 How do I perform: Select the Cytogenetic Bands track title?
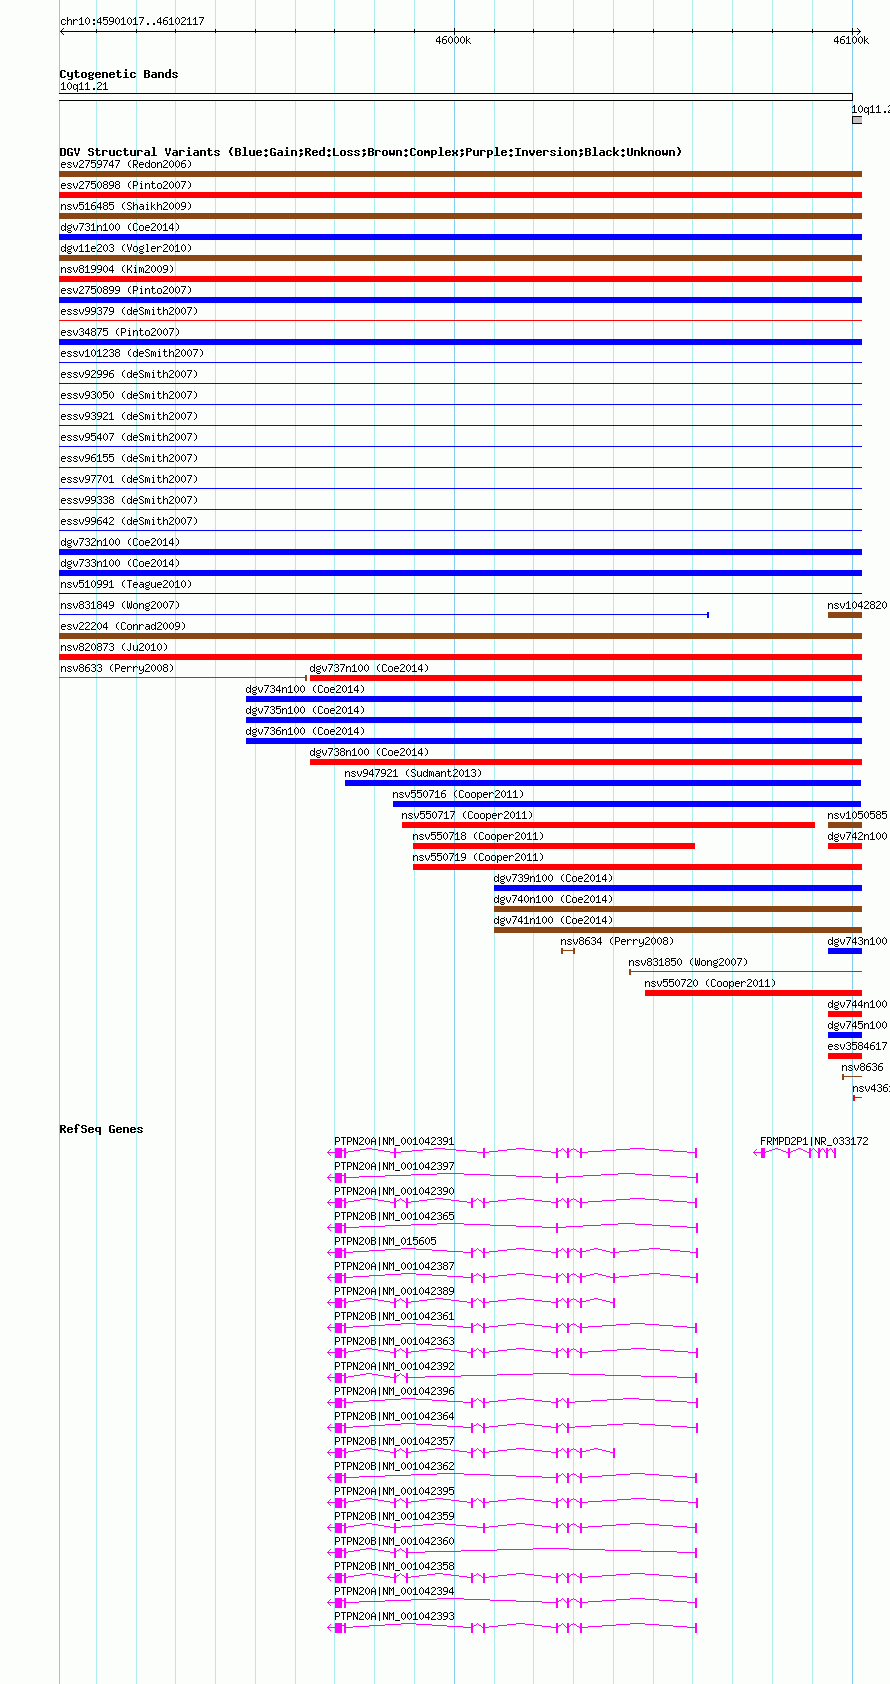(x=119, y=74)
